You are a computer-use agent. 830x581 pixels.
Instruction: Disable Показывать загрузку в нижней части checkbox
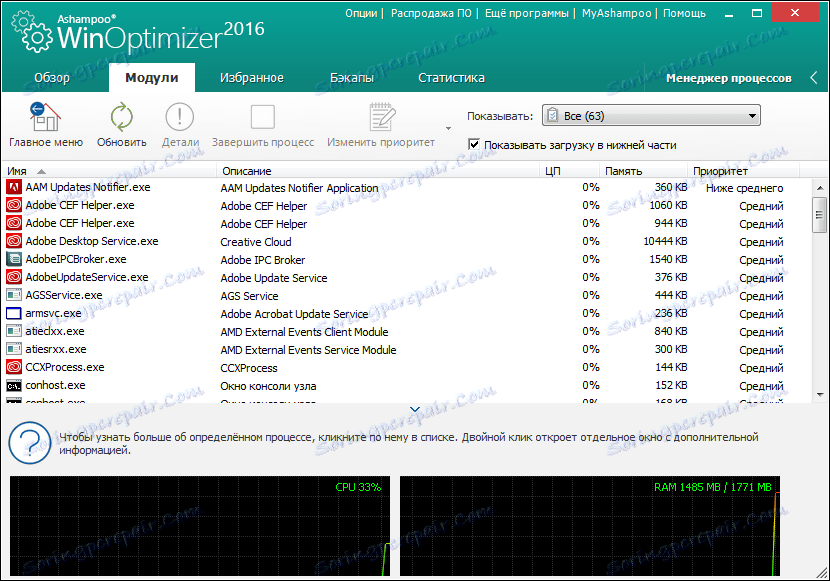coord(474,144)
